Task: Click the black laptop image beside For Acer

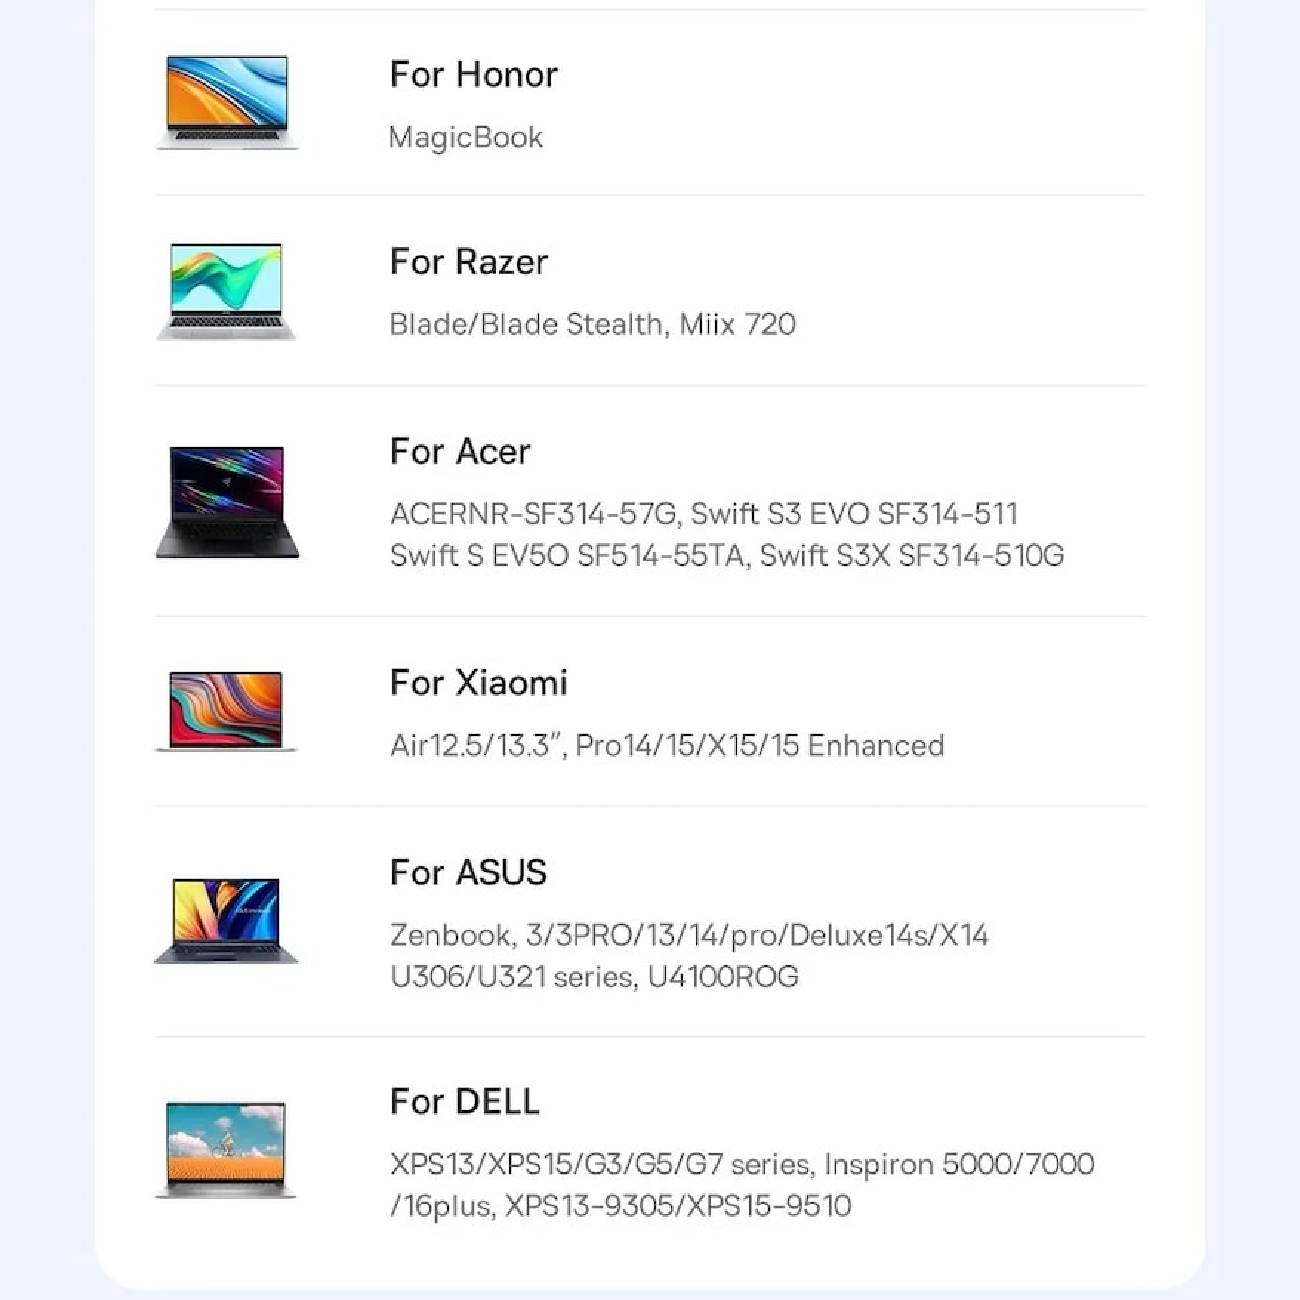Action: pos(227,502)
